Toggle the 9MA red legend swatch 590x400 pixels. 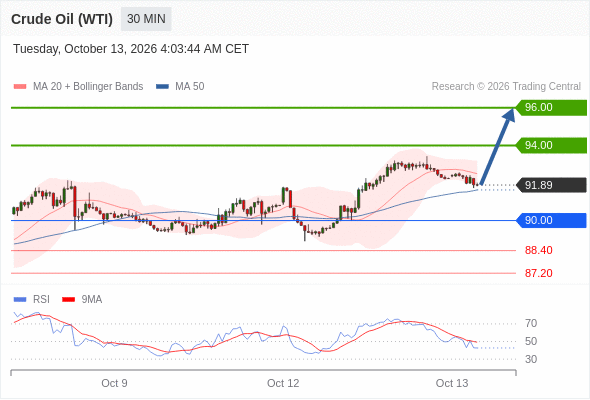tap(68, 300)
